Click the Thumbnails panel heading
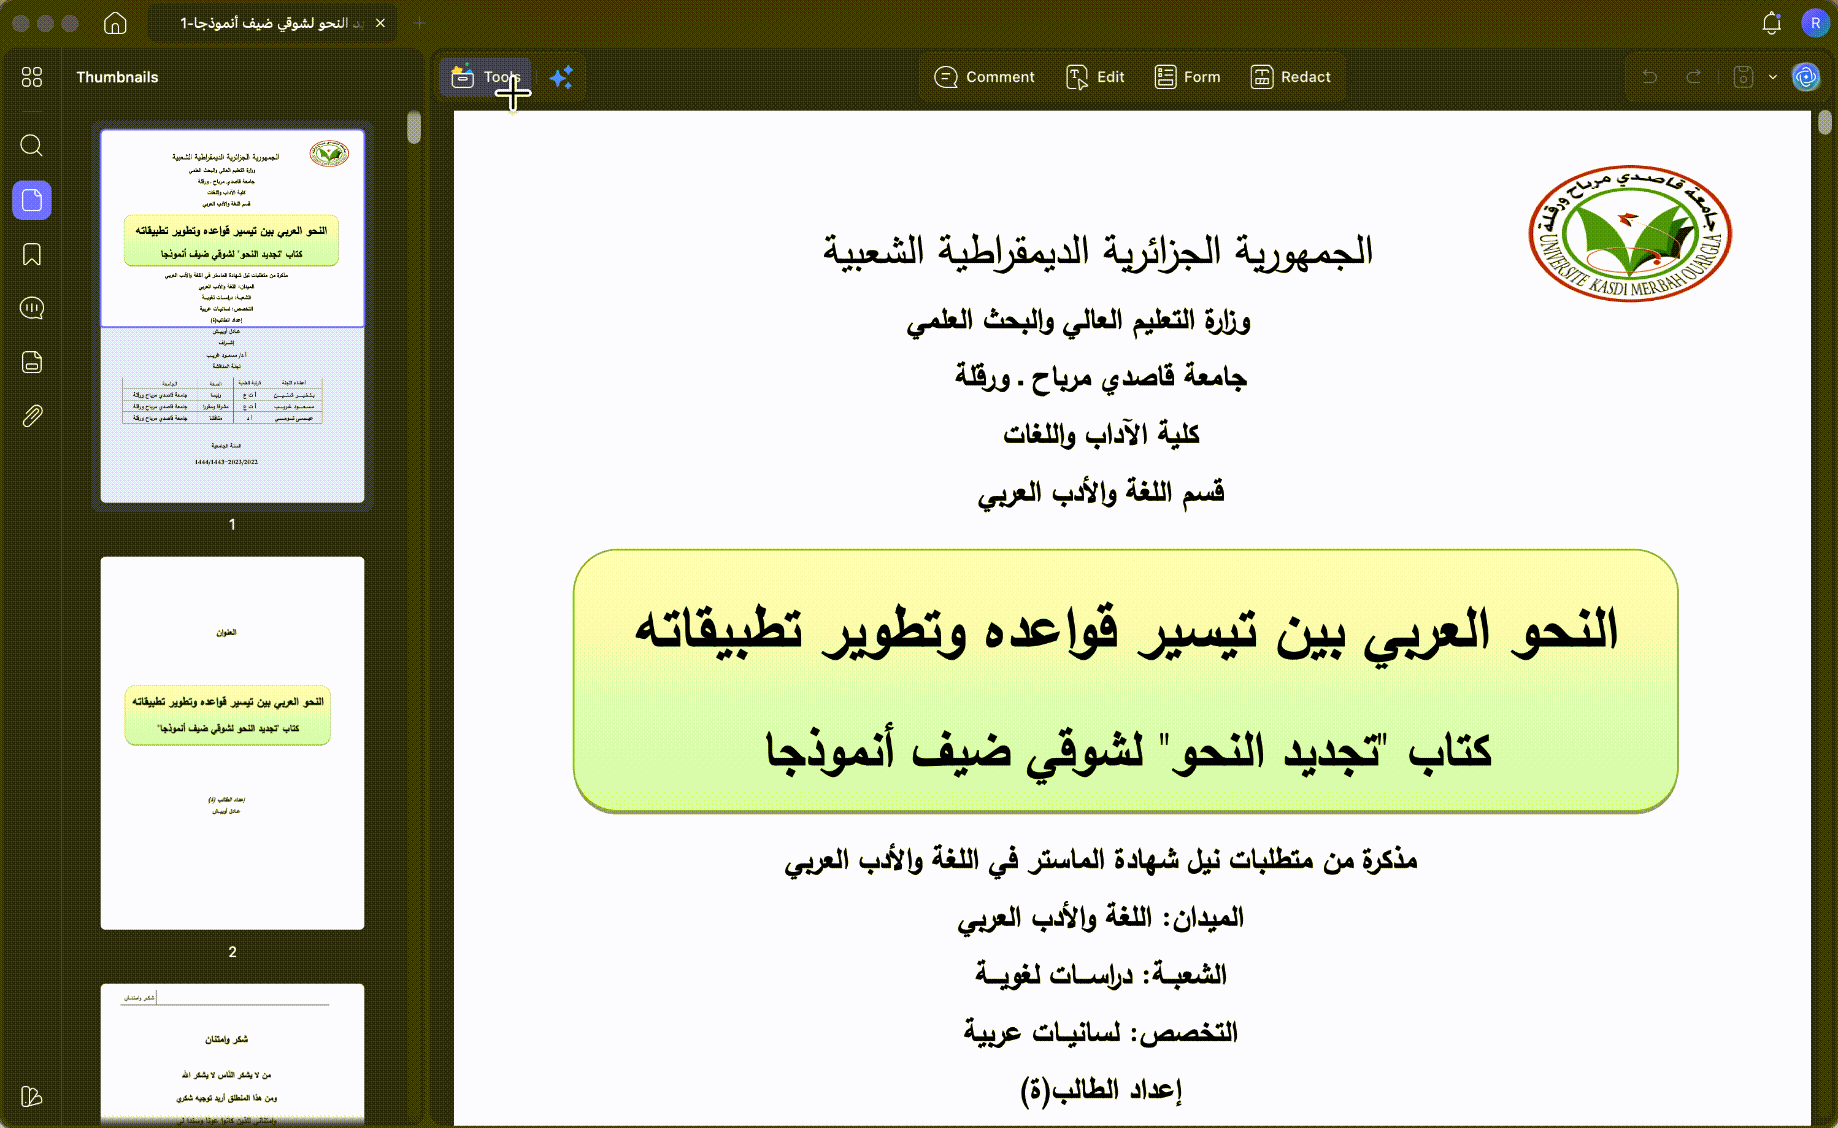This screenshot has height=1128, width=1838. point(117,77)
